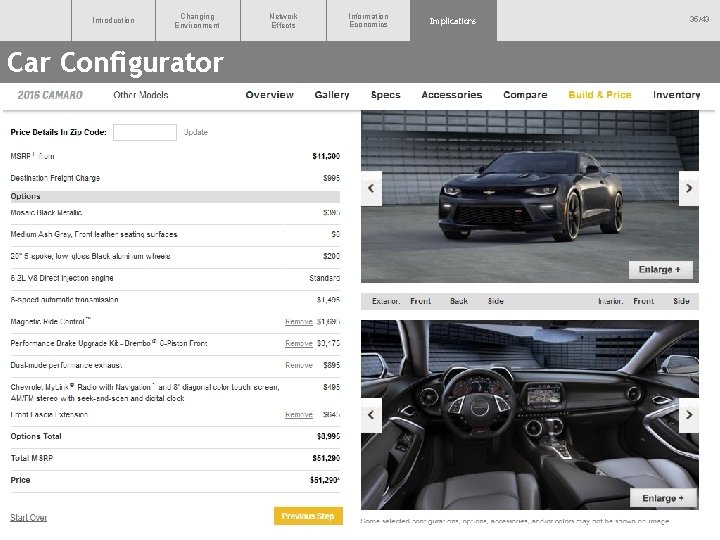The image size is (720, 540).
Task: Go to the Overview page
Action: click(x=270, y=95)
